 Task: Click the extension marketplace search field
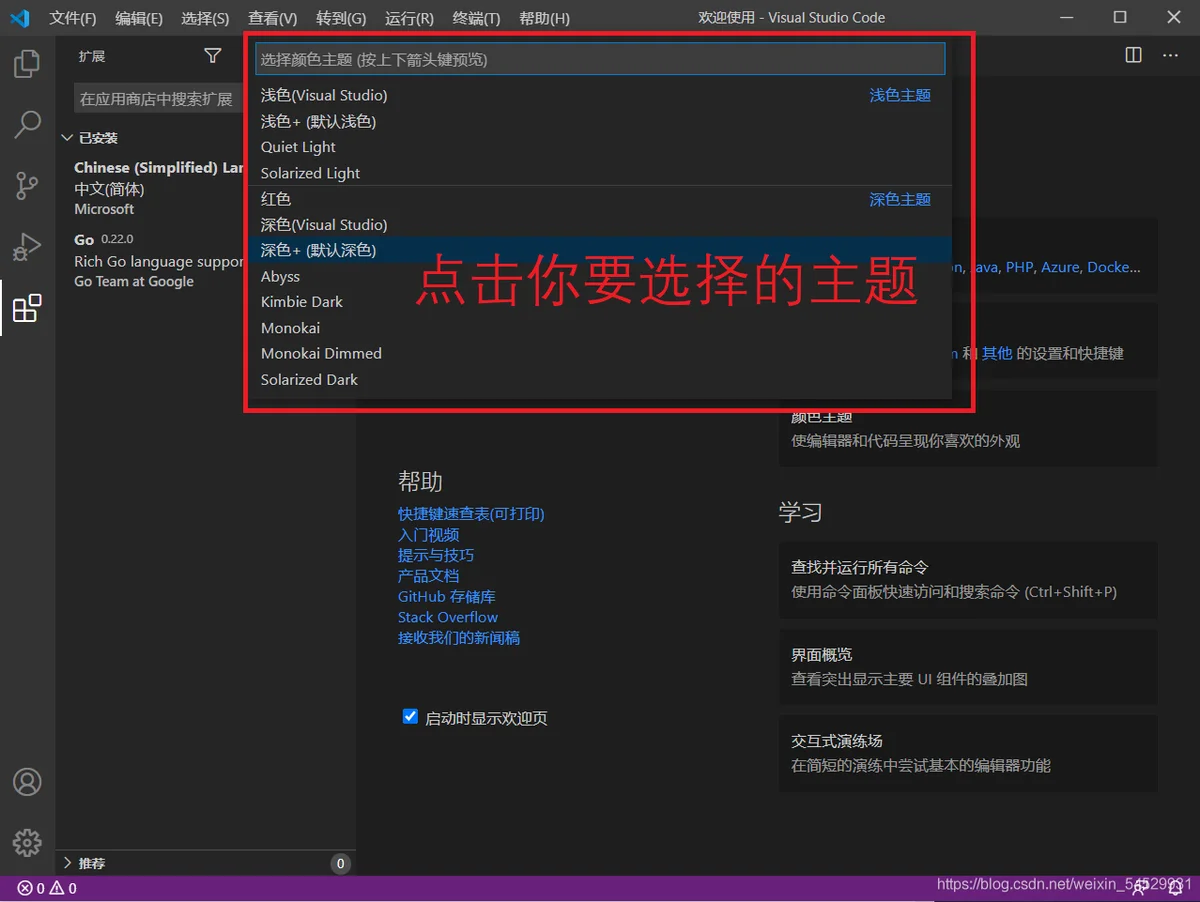tap(160, 99)
